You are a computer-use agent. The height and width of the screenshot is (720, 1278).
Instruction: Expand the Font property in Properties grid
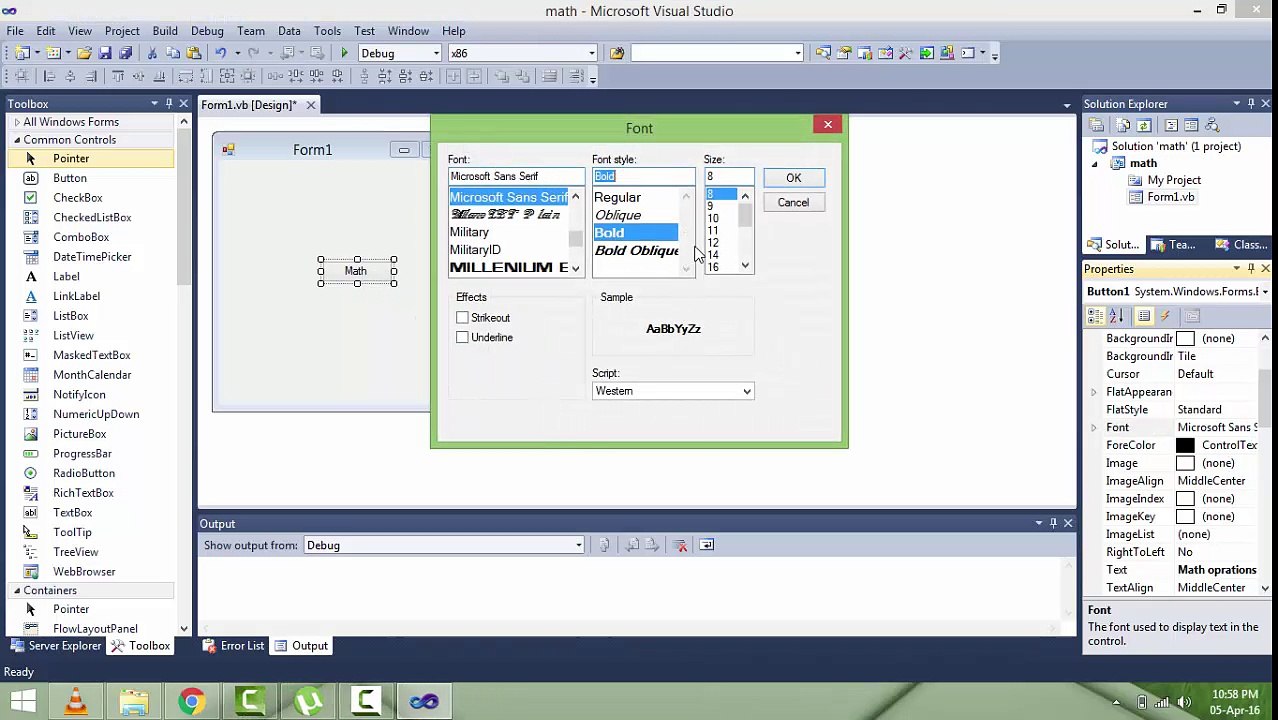pyautogui.click(x=1094, y=428)
